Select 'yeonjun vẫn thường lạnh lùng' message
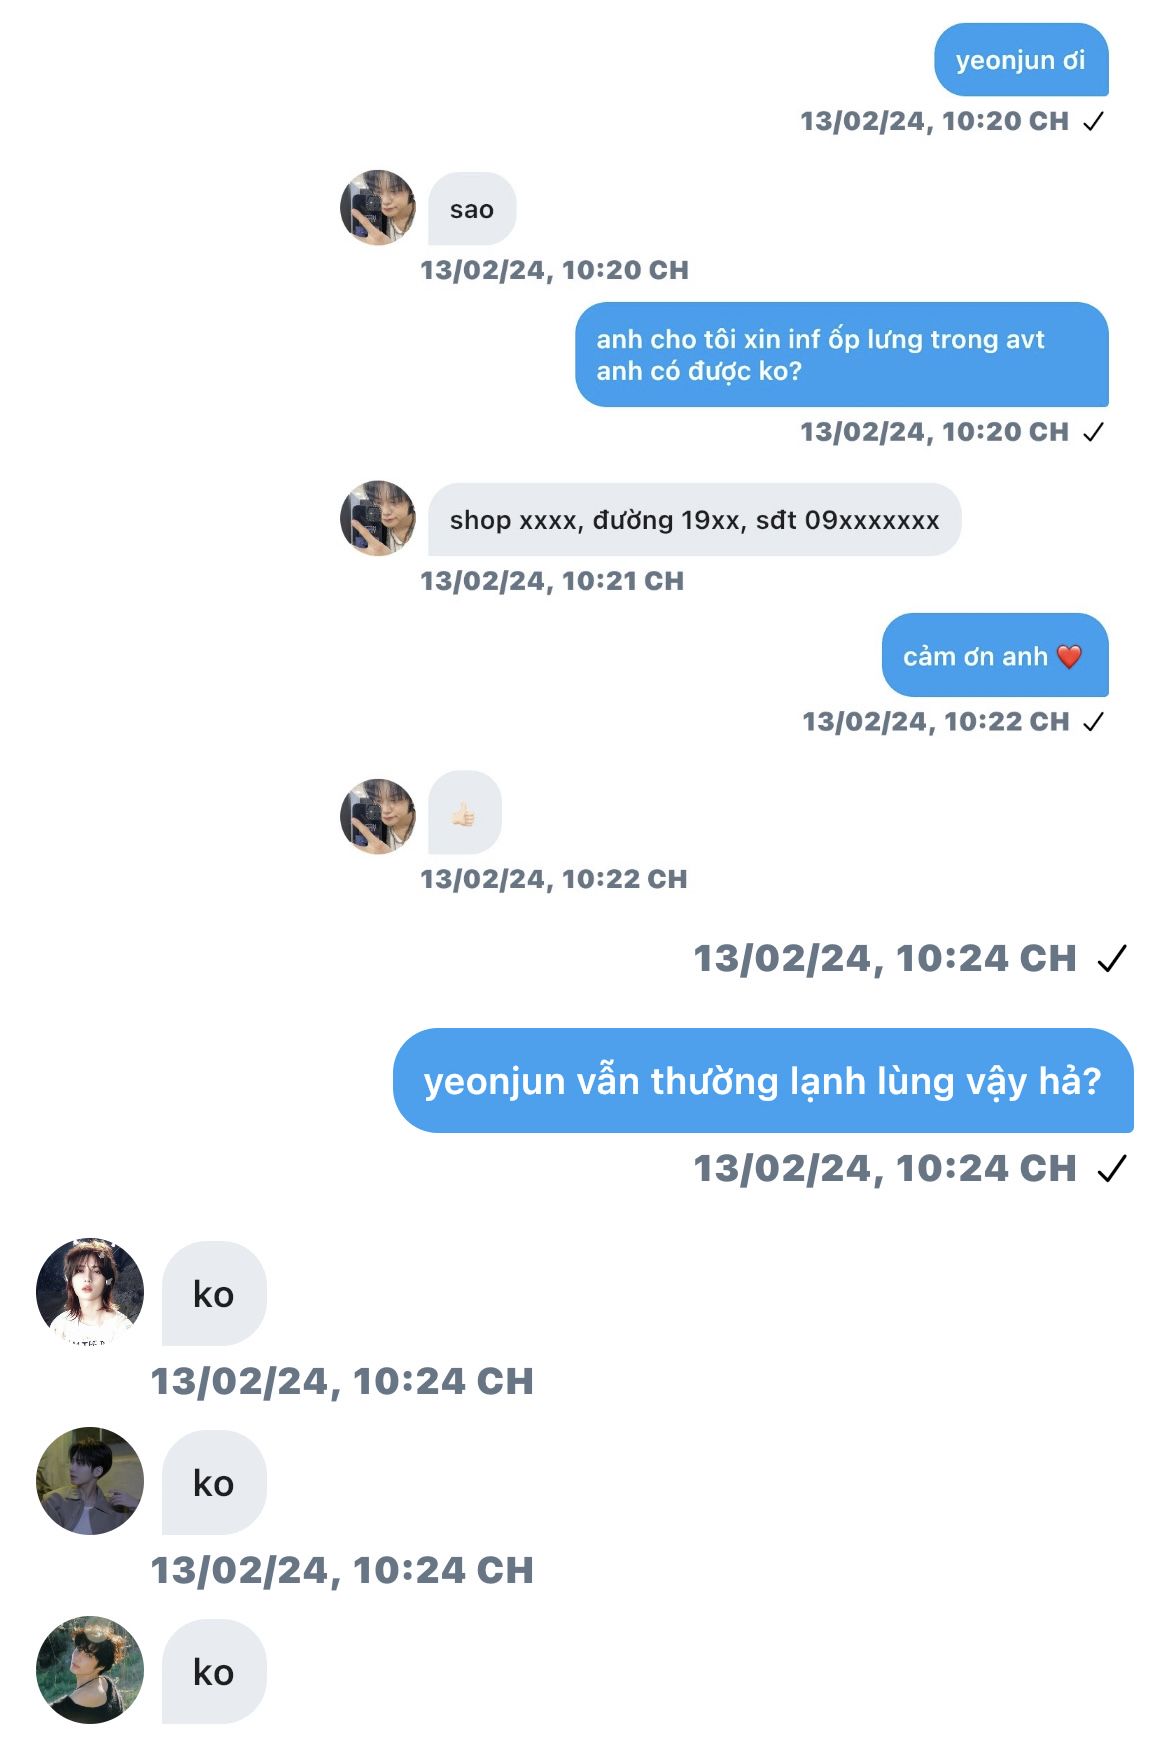1170x1740 pixels. [x=763, y=1081]
